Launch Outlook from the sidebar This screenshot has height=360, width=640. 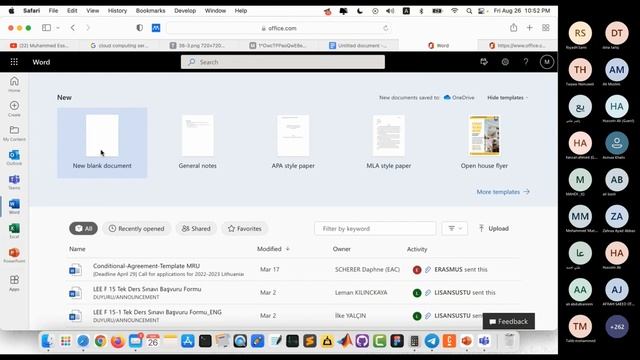click(14, 158)
